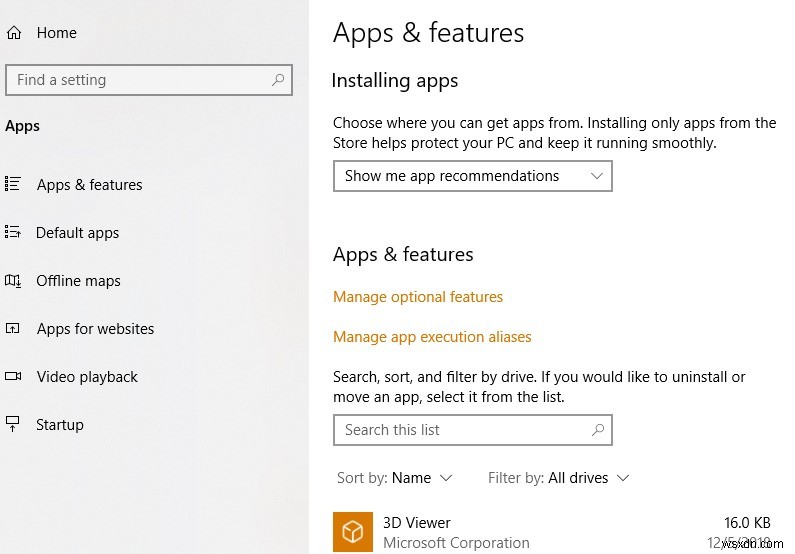Click the magnifier in Find a setting

(278, 80)
